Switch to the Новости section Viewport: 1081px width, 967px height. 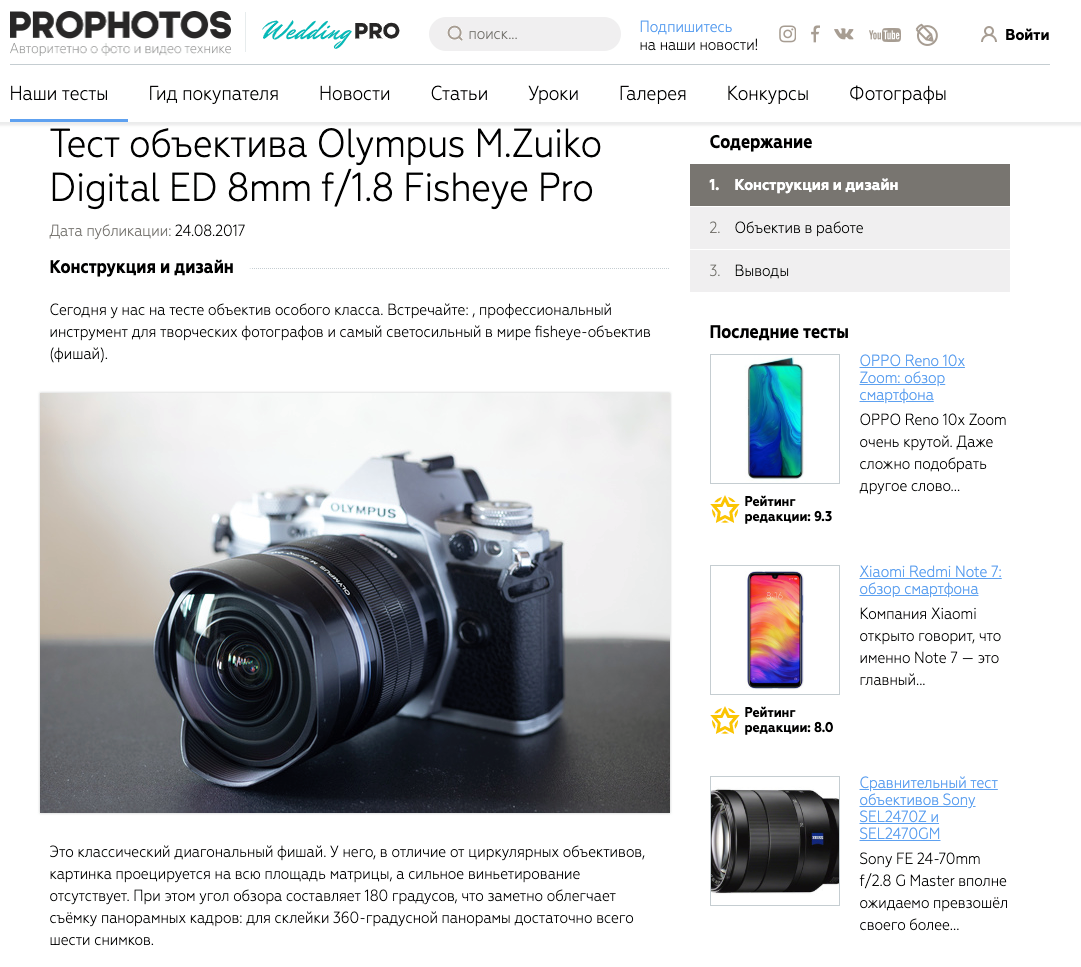[354, 94]
